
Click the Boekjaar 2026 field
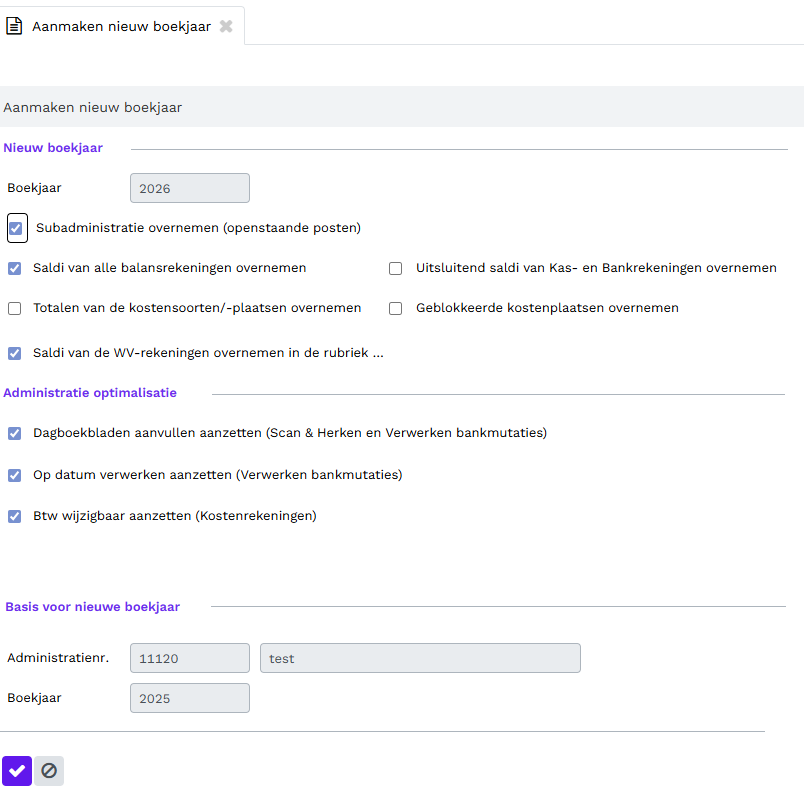(190, 188)
